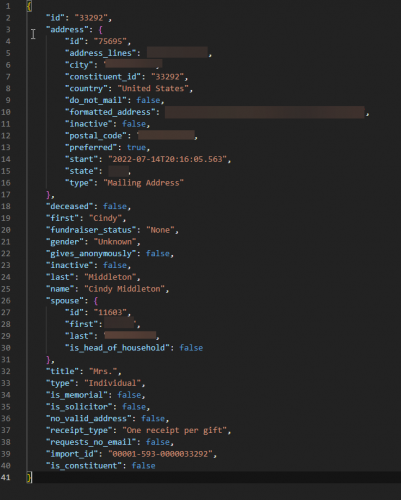401x500 pixels.
Task: Click the "00001-593-0000033292" import id value
Action: (x=160, y=454)
